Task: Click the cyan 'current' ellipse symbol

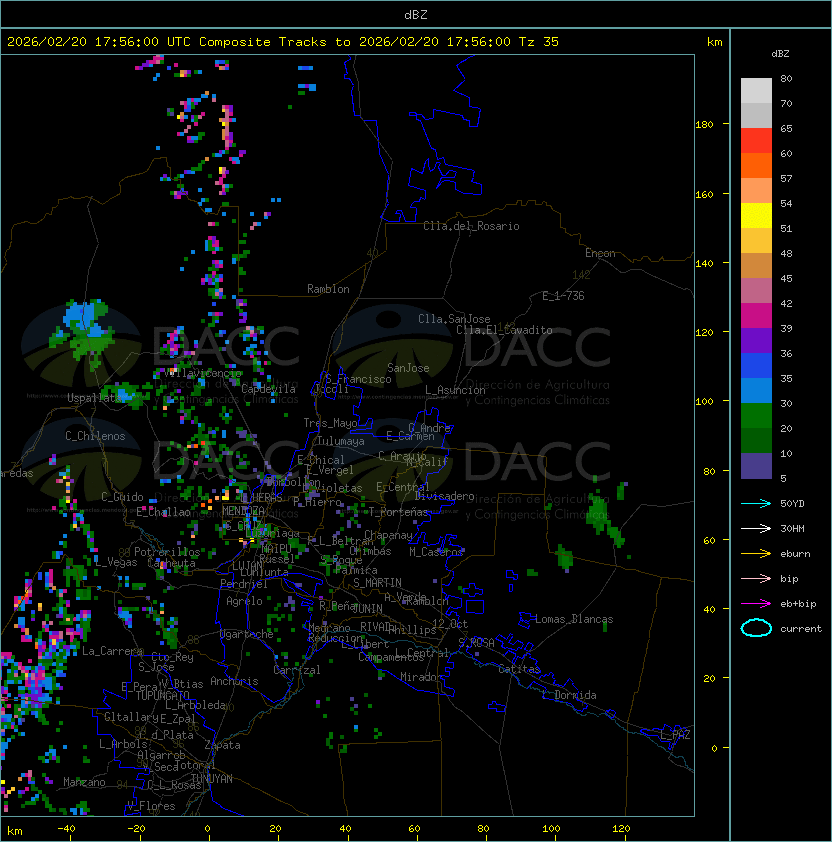Action: pyautogui.click(x=756, y=628)
